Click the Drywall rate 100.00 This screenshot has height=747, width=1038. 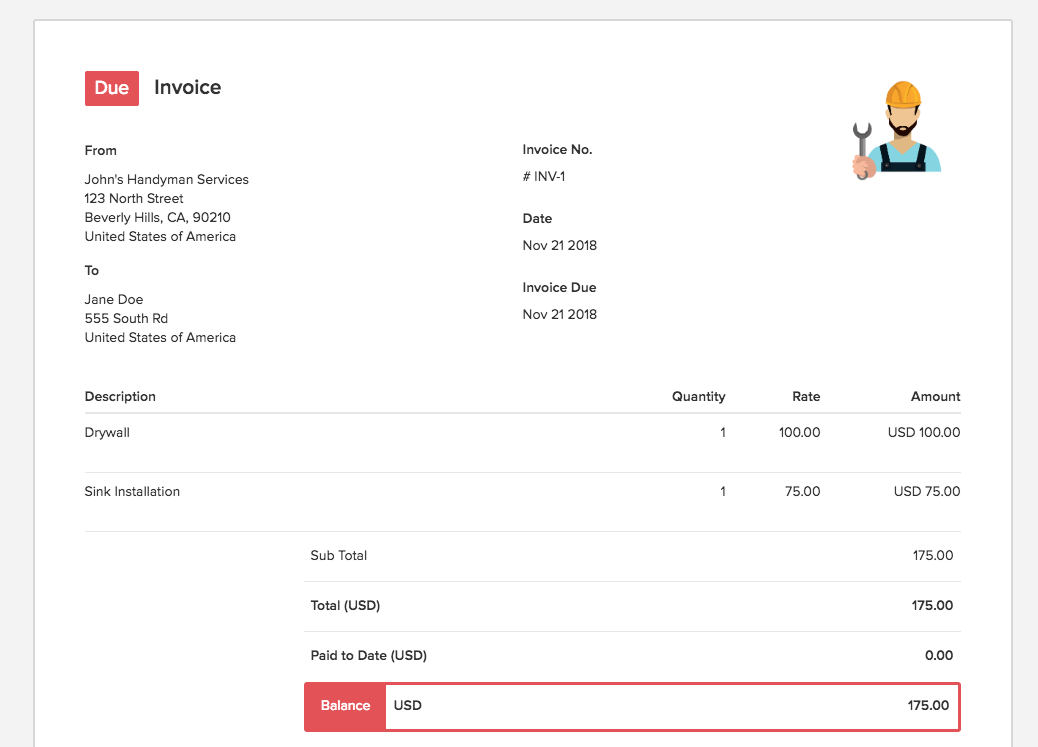click(800, 432)
